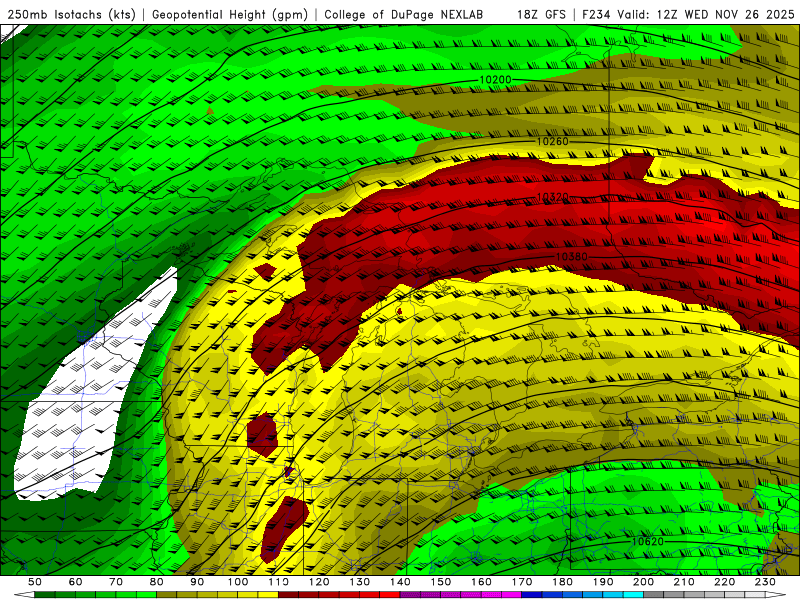Click the 'Valid: 12Z WED NOV 26 2025' text

click(706, 15)
